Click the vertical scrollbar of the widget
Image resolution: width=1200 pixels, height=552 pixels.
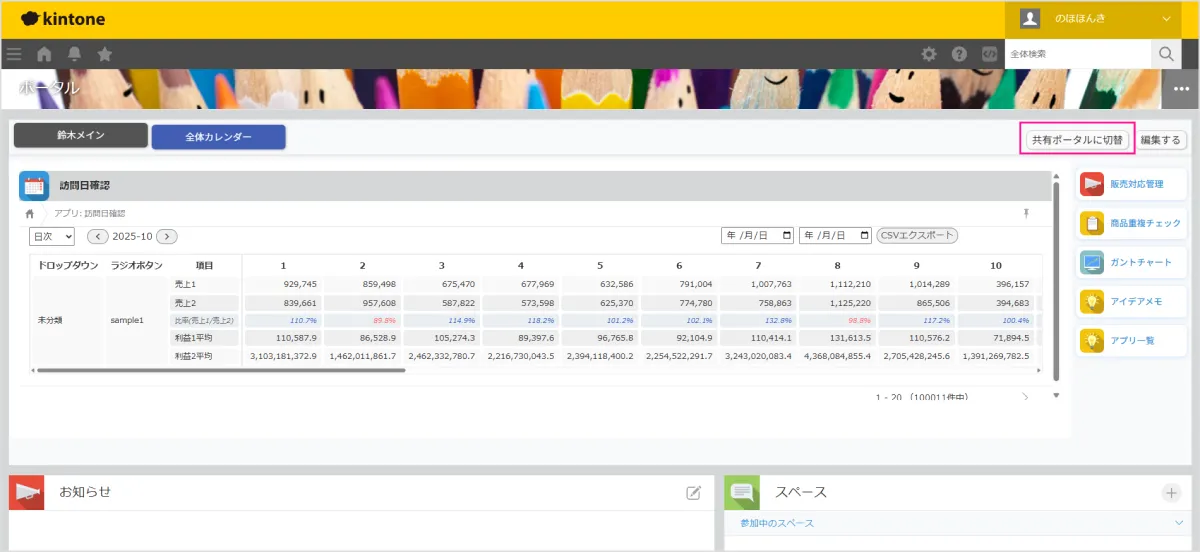[x=1056, y=280]
